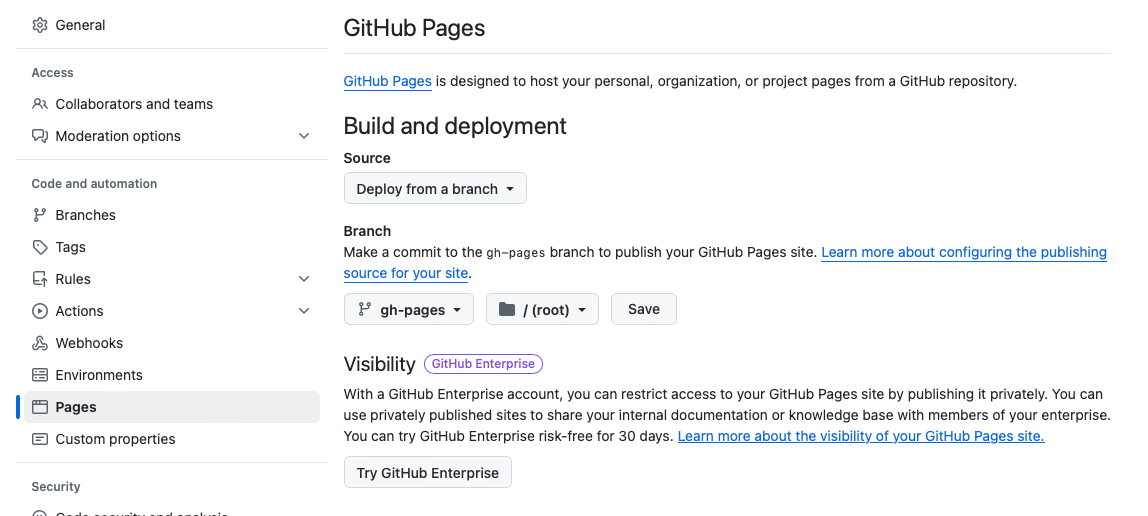This screenshot has height=516, width=1148.
Task: Click the Collaborators and teams people icon
Action: tap(40, 104)
